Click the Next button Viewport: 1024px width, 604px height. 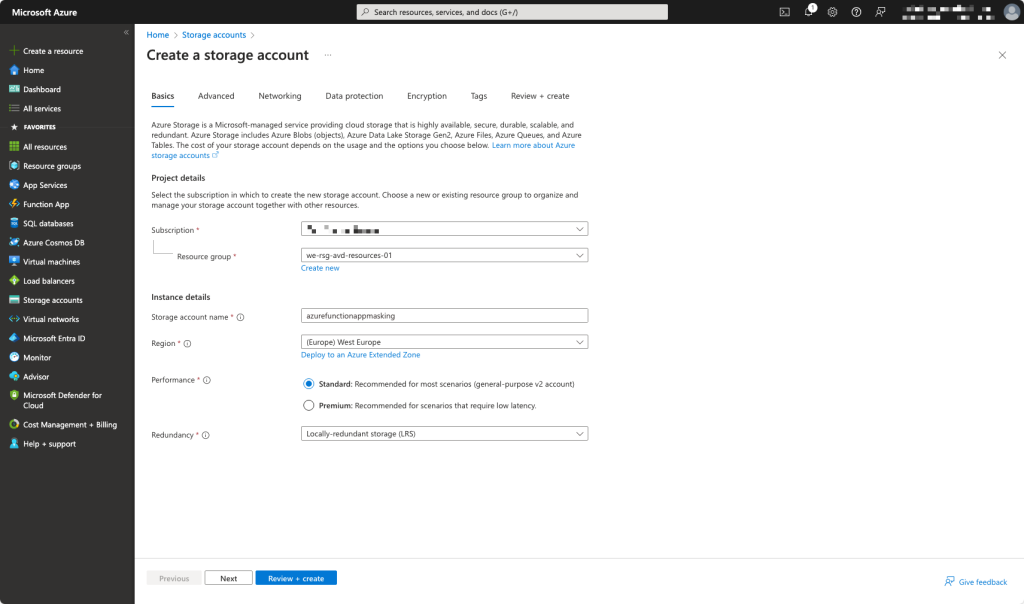click(x=229, y=578)
